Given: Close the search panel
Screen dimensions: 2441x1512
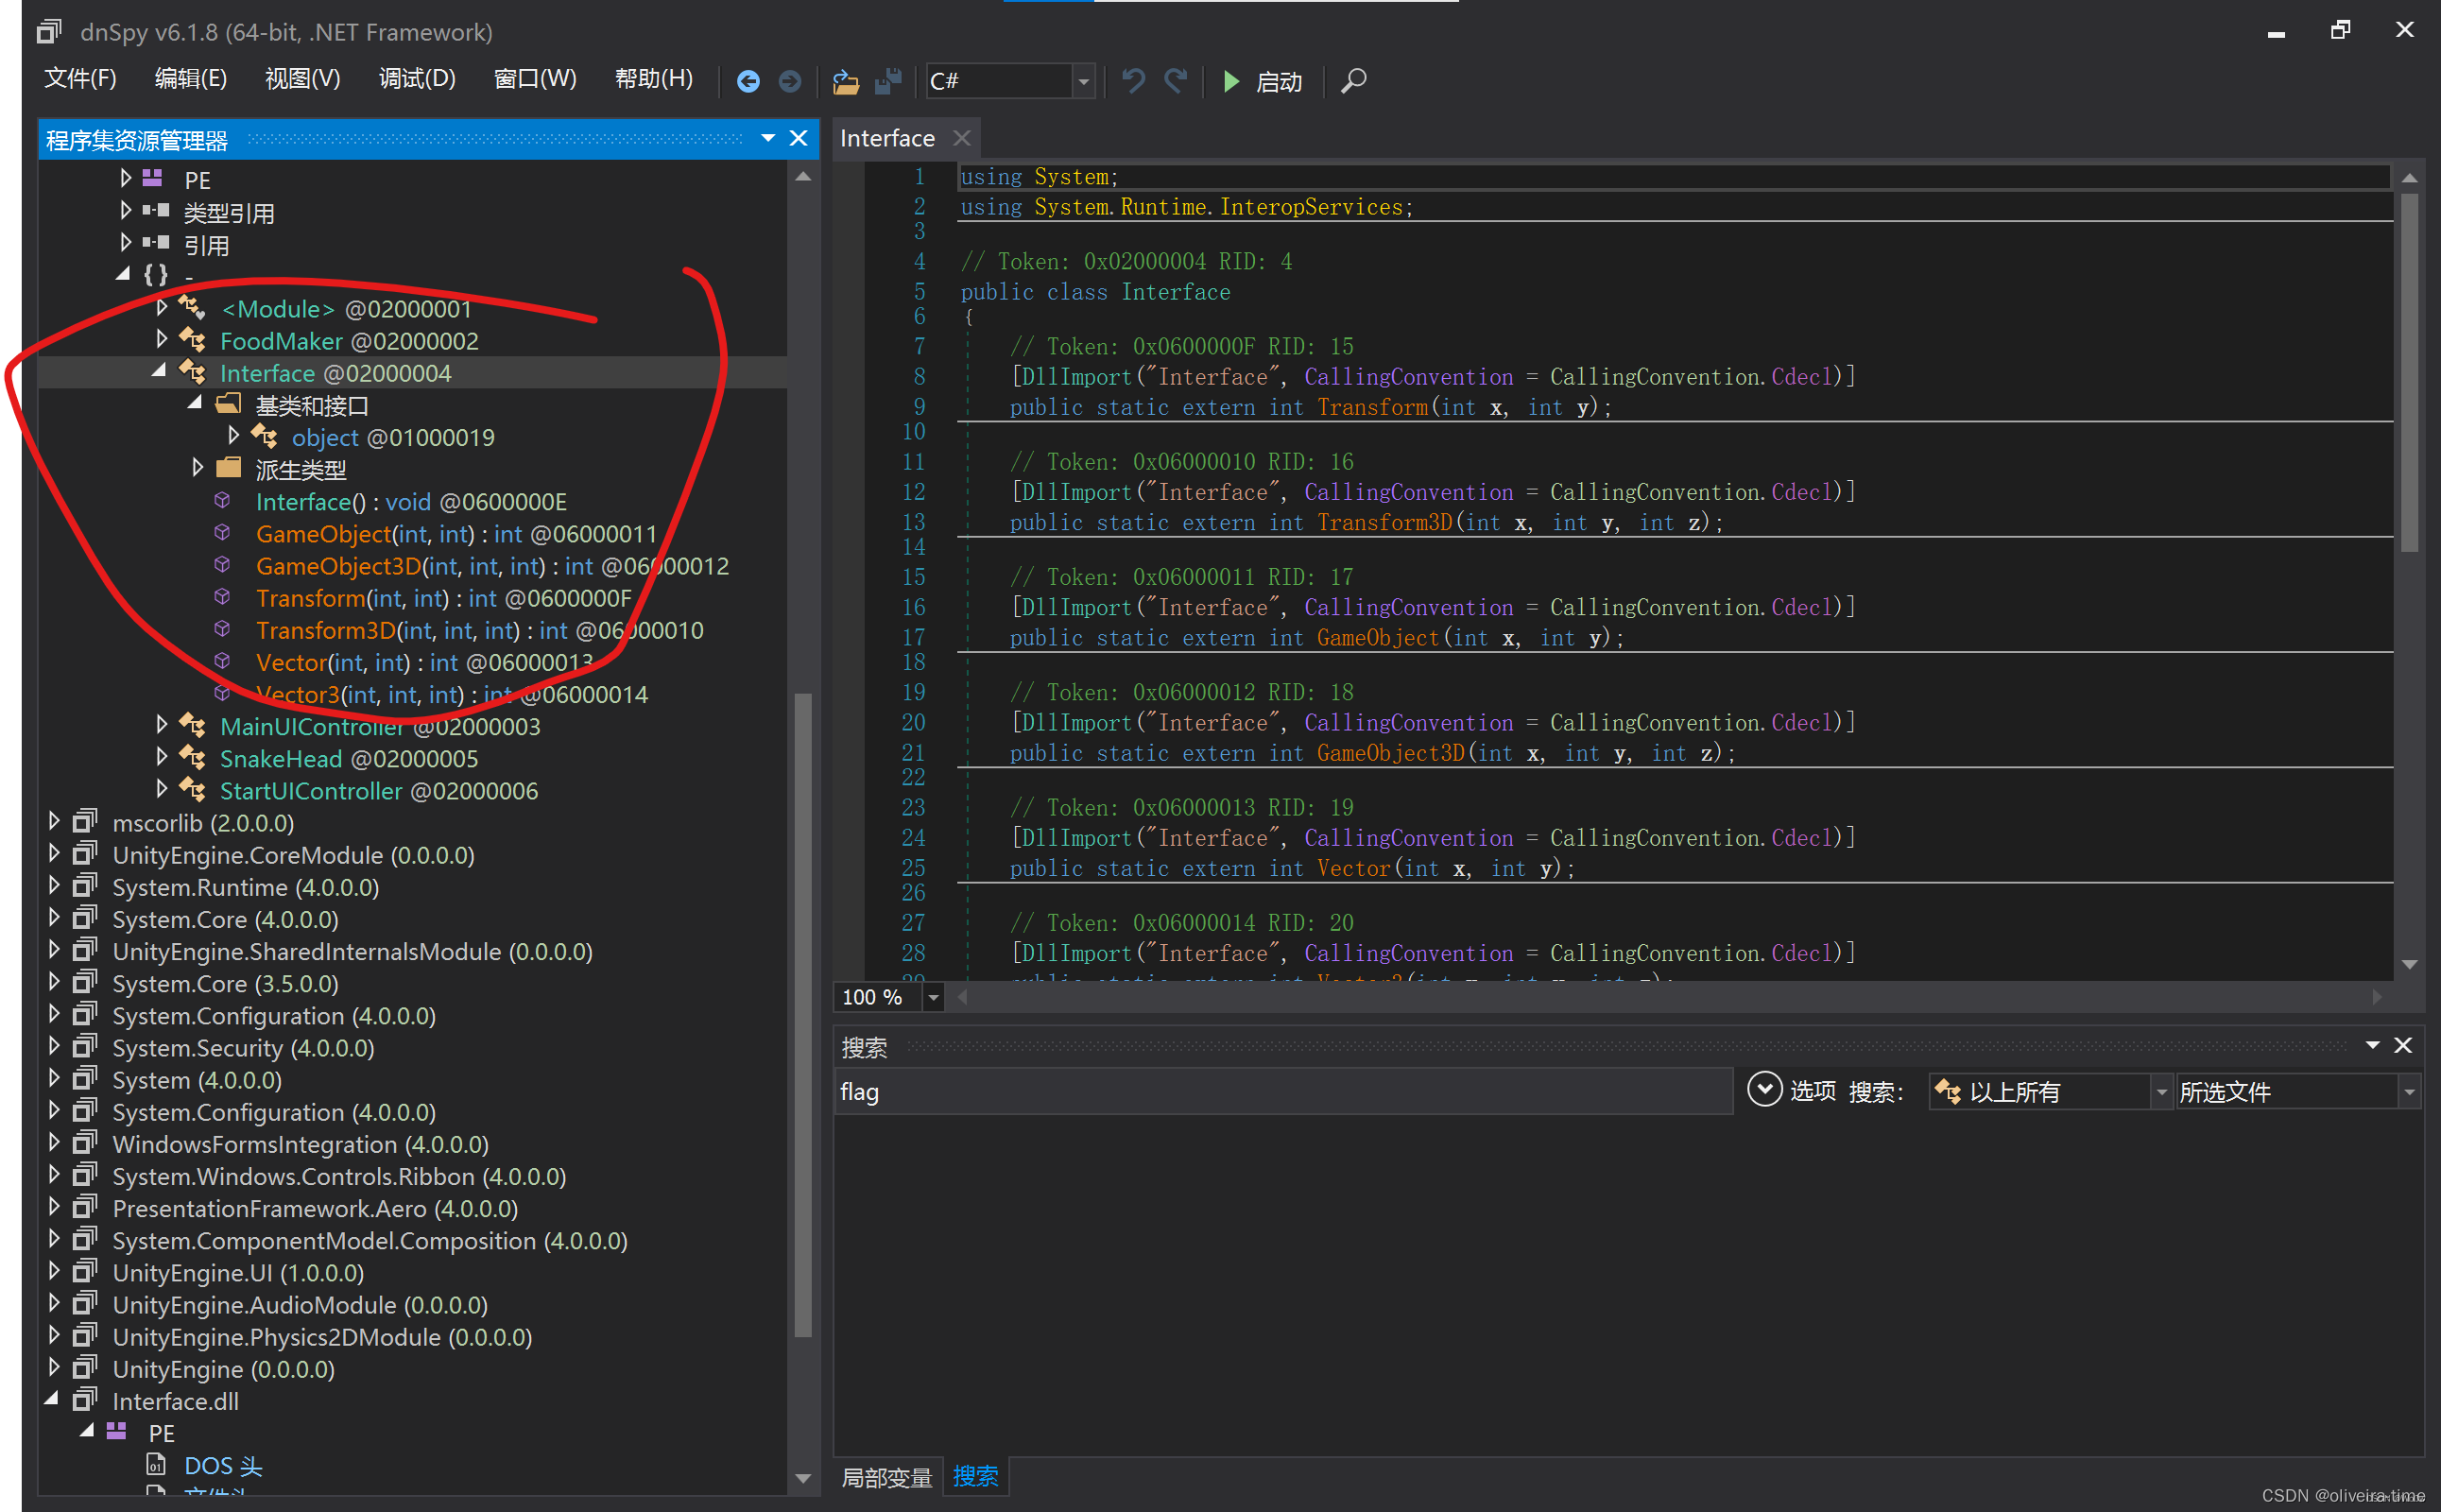Looking at the screenshot, I should pos(2403,1045).
